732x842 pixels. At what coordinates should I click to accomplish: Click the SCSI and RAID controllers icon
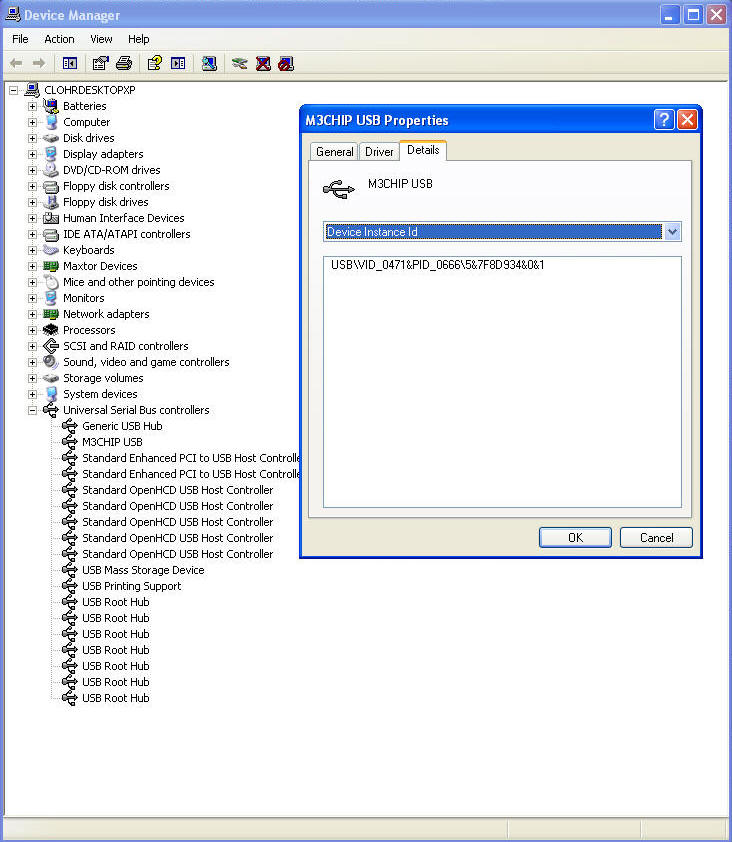51,346
